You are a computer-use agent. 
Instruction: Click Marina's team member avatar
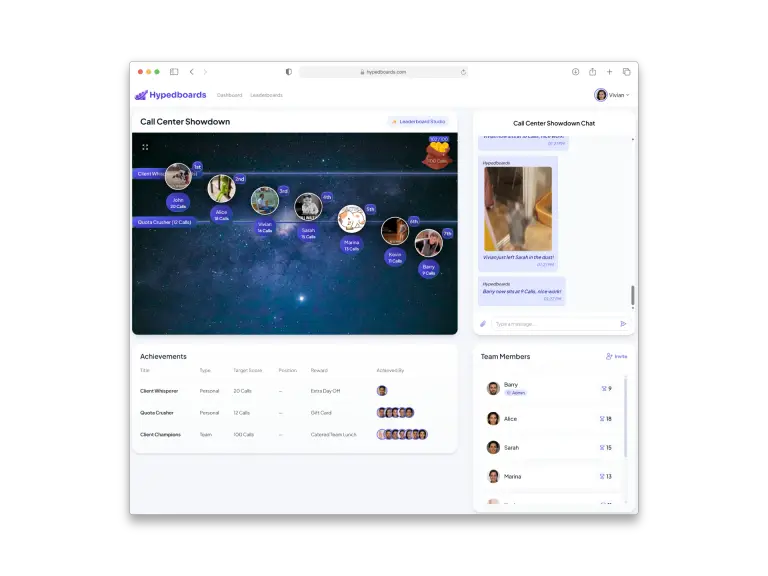click(x=493, y=476)
